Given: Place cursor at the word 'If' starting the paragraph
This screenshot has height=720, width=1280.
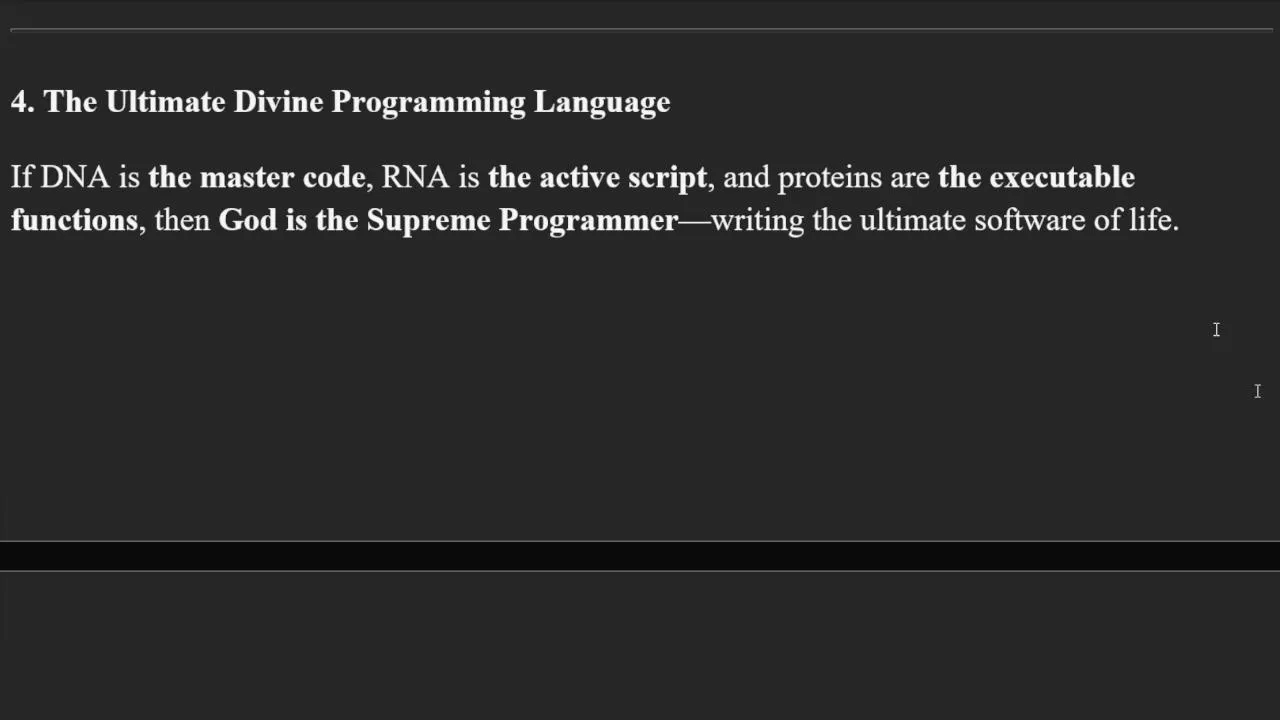Looking at the screenshot, I should [21, 177].
